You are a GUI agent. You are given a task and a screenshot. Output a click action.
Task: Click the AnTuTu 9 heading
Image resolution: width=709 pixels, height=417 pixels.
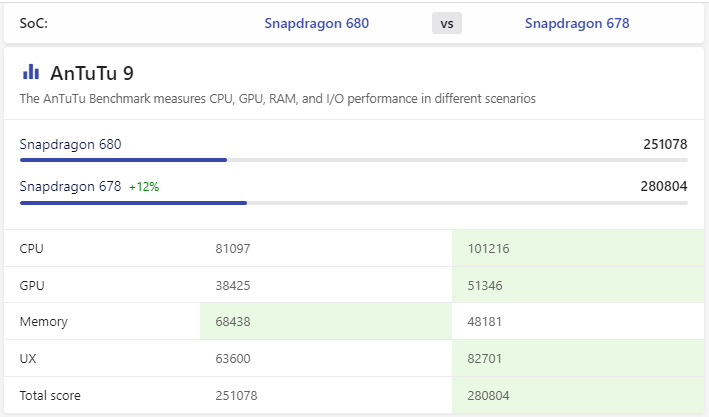[92, 73]
